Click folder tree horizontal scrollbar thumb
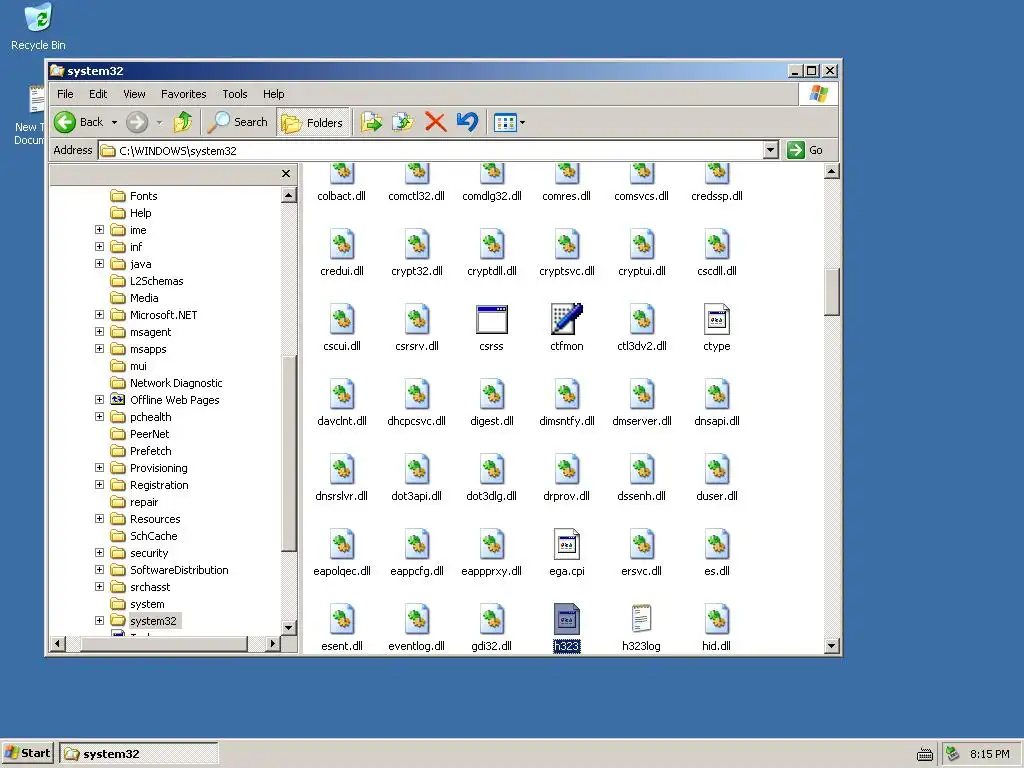This screenshot has height=768, width=1024. tap(164, 644)
